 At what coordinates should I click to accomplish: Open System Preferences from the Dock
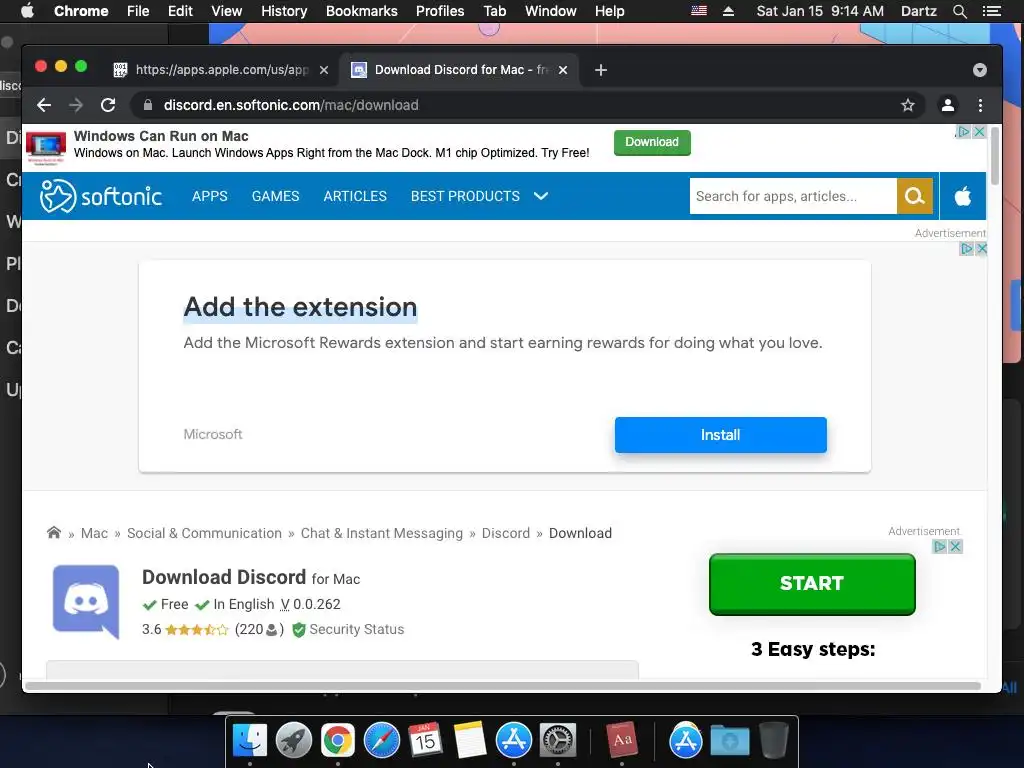click(x=557, y=740)
